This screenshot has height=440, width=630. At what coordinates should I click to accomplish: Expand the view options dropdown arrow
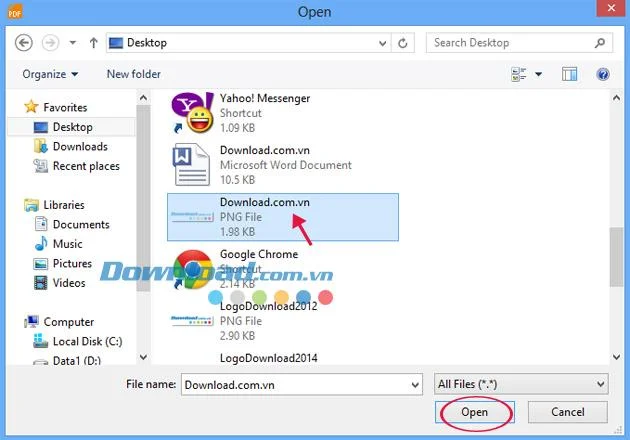[x=538, y=74]
